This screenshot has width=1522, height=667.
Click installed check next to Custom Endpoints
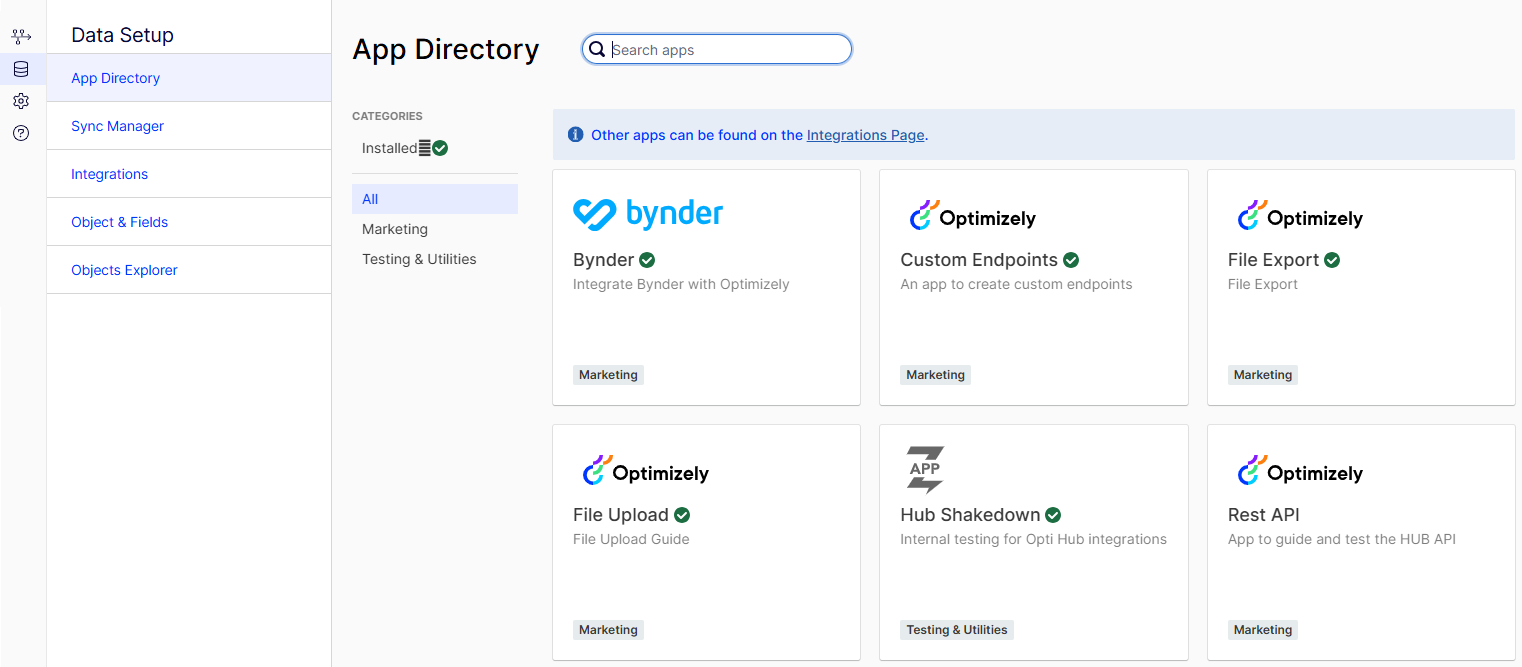1071,260
